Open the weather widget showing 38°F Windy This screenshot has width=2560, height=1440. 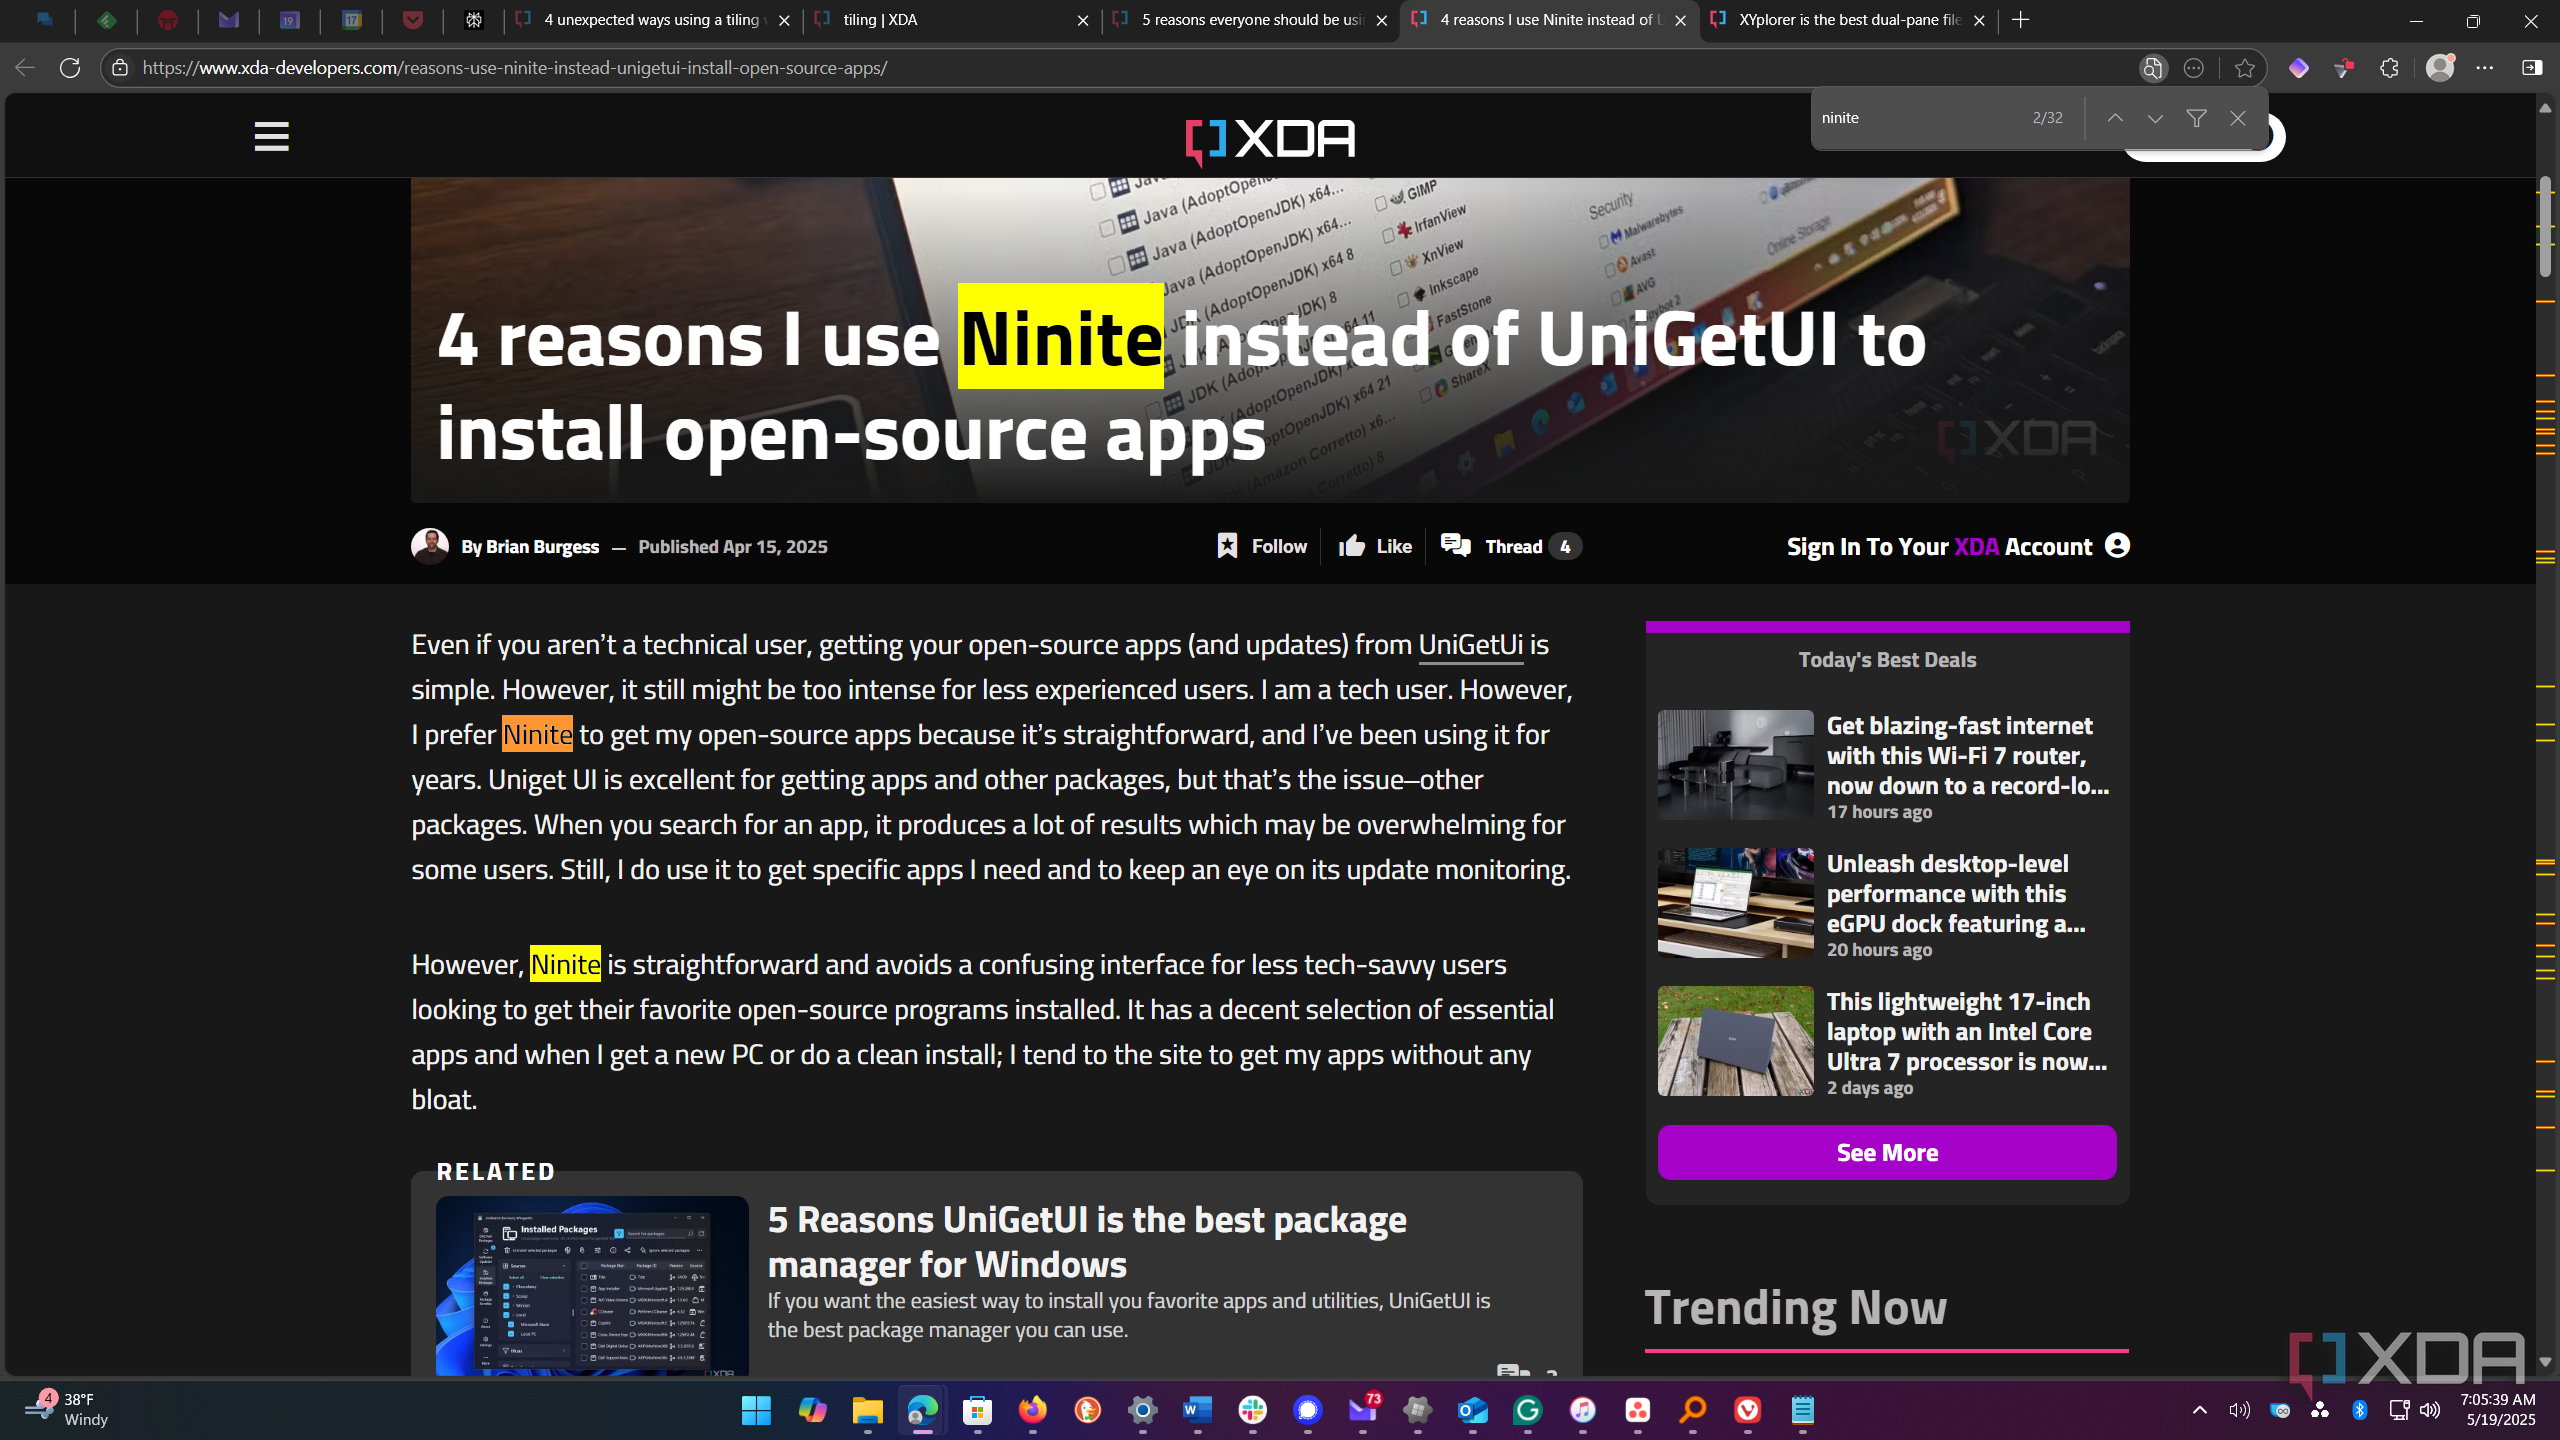(66, 1409)
